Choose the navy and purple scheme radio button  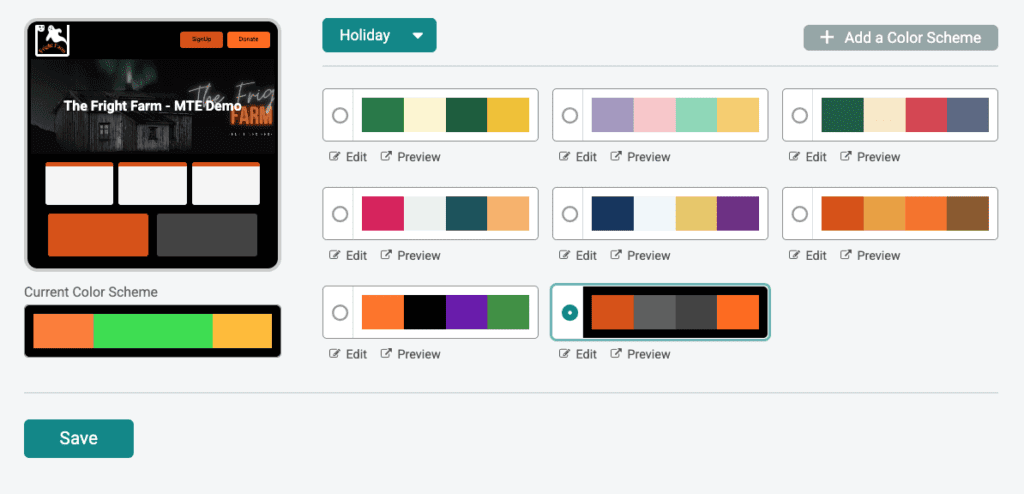point(570,213)
